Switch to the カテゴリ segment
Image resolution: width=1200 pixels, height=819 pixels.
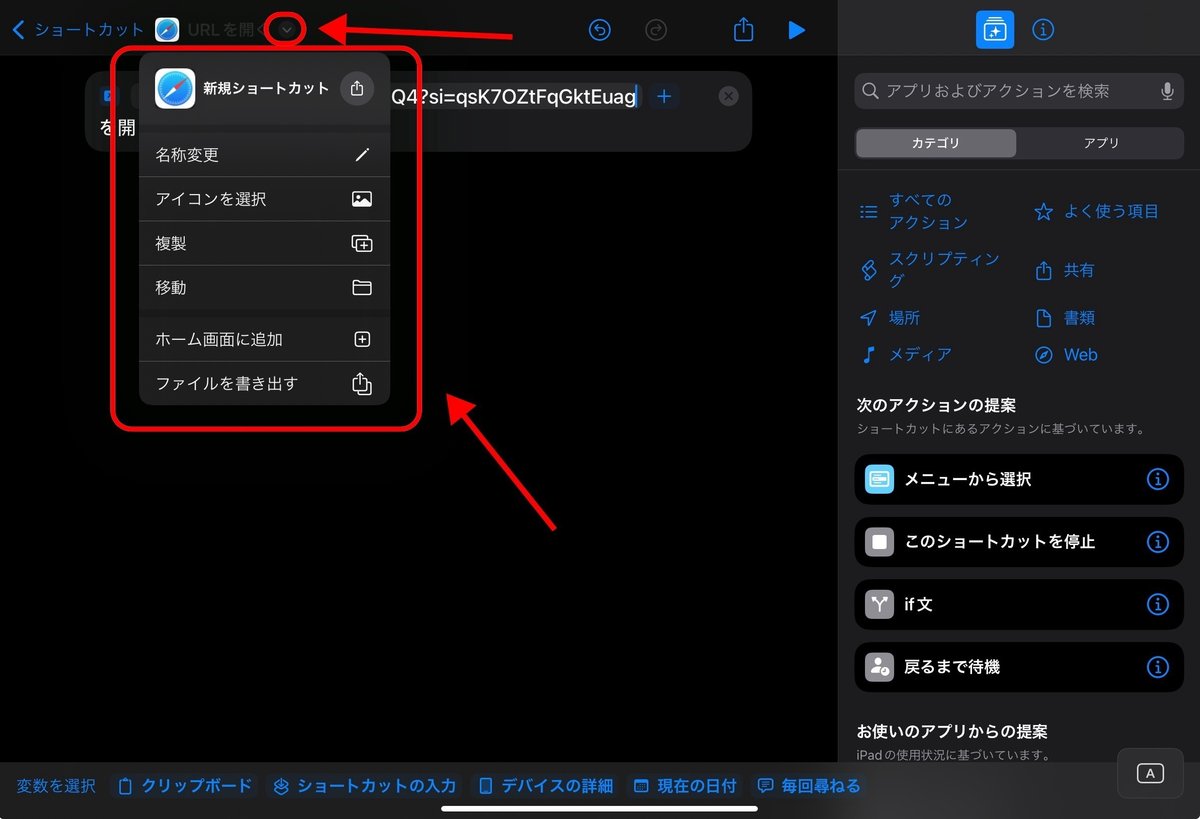coord(935,143)
